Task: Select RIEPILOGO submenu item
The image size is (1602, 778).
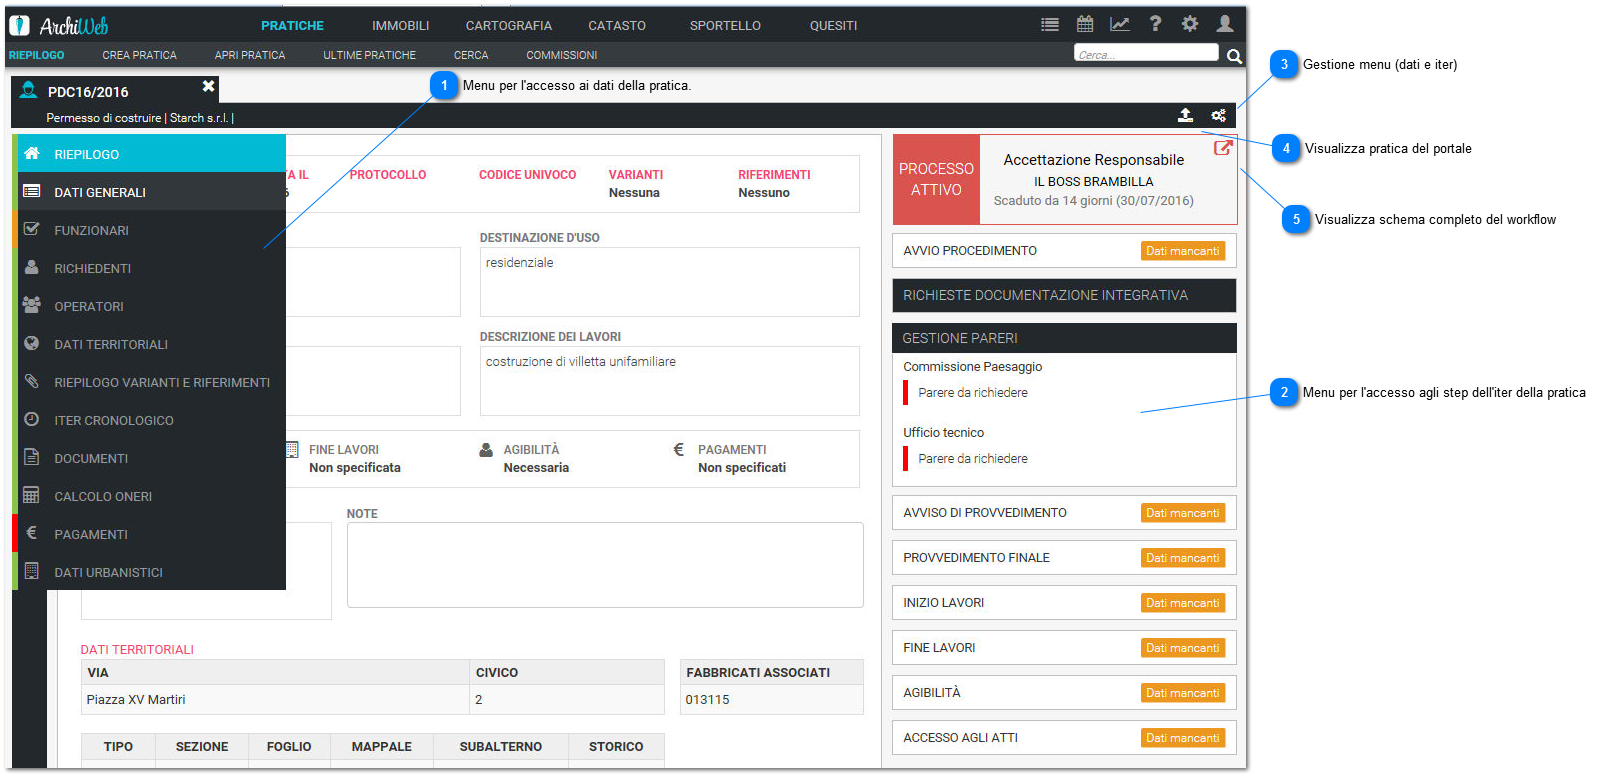Action: click(37, 55)
